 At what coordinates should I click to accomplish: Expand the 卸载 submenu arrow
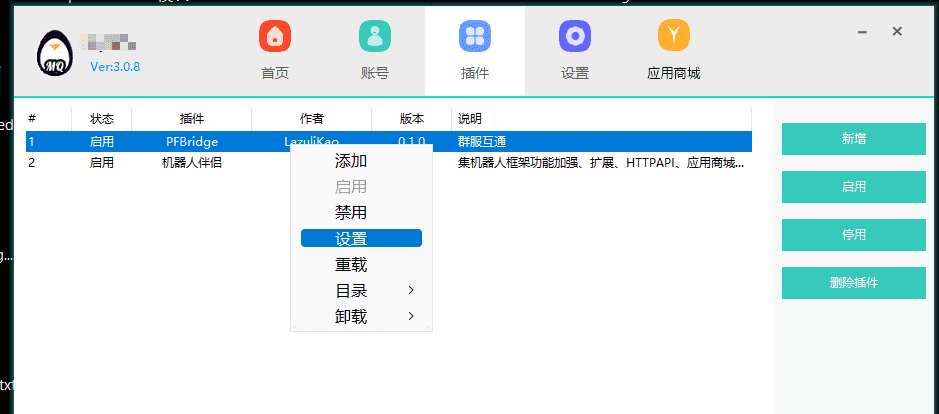point(411,316)
